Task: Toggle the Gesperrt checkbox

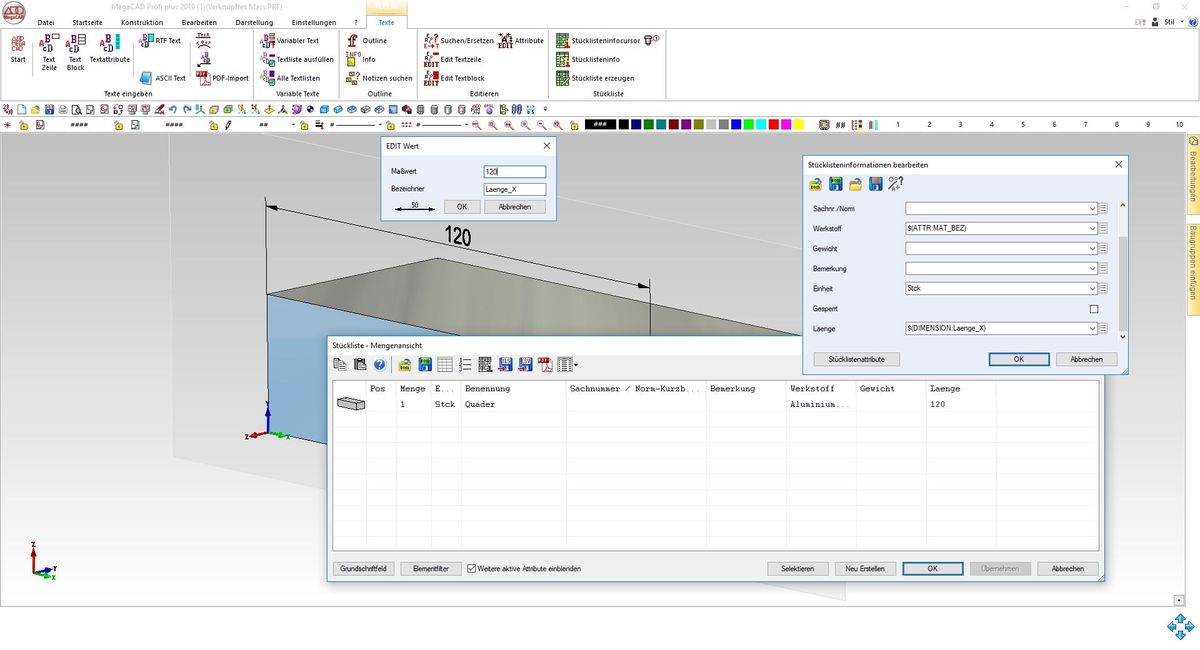Action: click(1093, 309)
